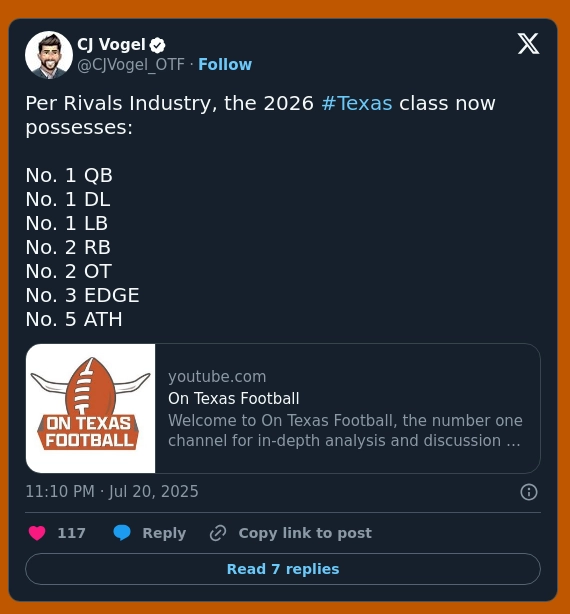Screen dimensions: 570x614
Task: Follow CJ Vogel
Action: point(225,65)
